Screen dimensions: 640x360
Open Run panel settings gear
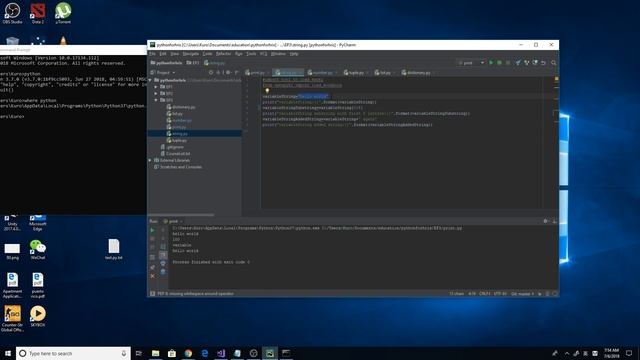click(x=545, y=221)
